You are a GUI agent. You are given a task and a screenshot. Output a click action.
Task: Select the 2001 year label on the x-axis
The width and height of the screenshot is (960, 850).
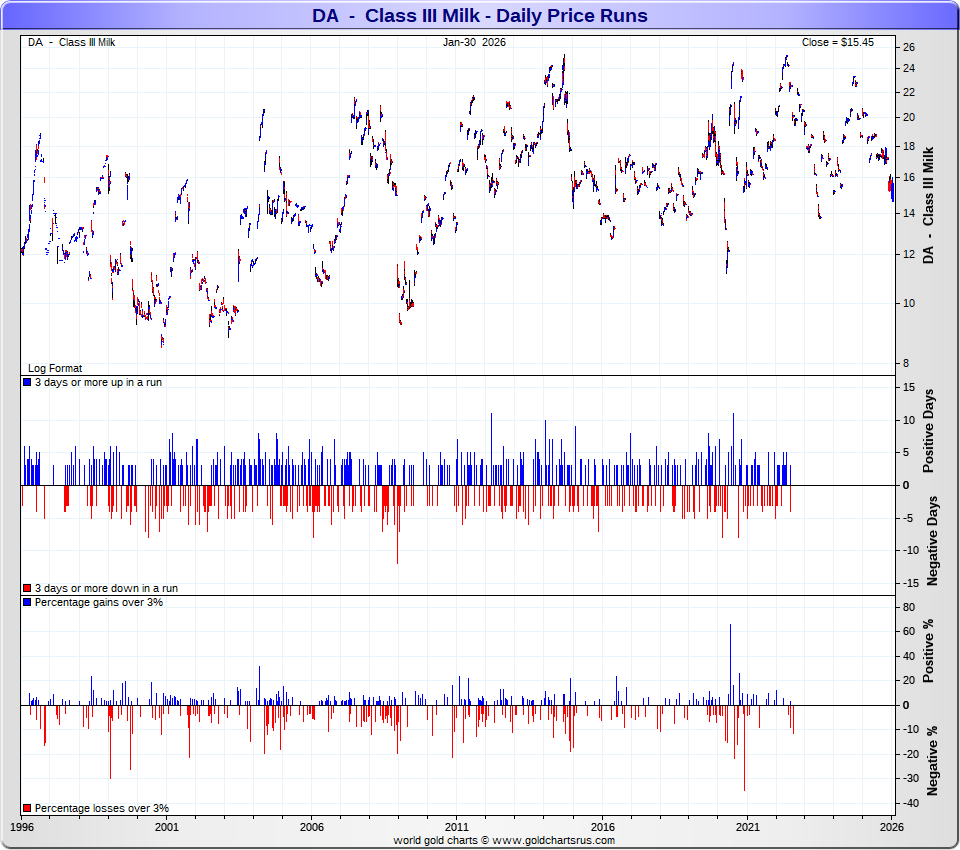167,828
